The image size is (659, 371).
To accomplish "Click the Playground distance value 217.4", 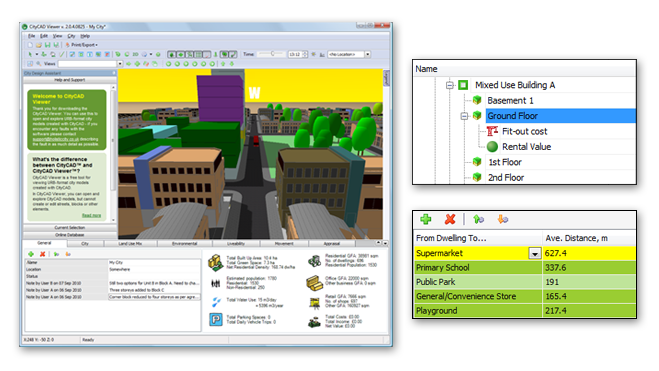I will (556, 311).
